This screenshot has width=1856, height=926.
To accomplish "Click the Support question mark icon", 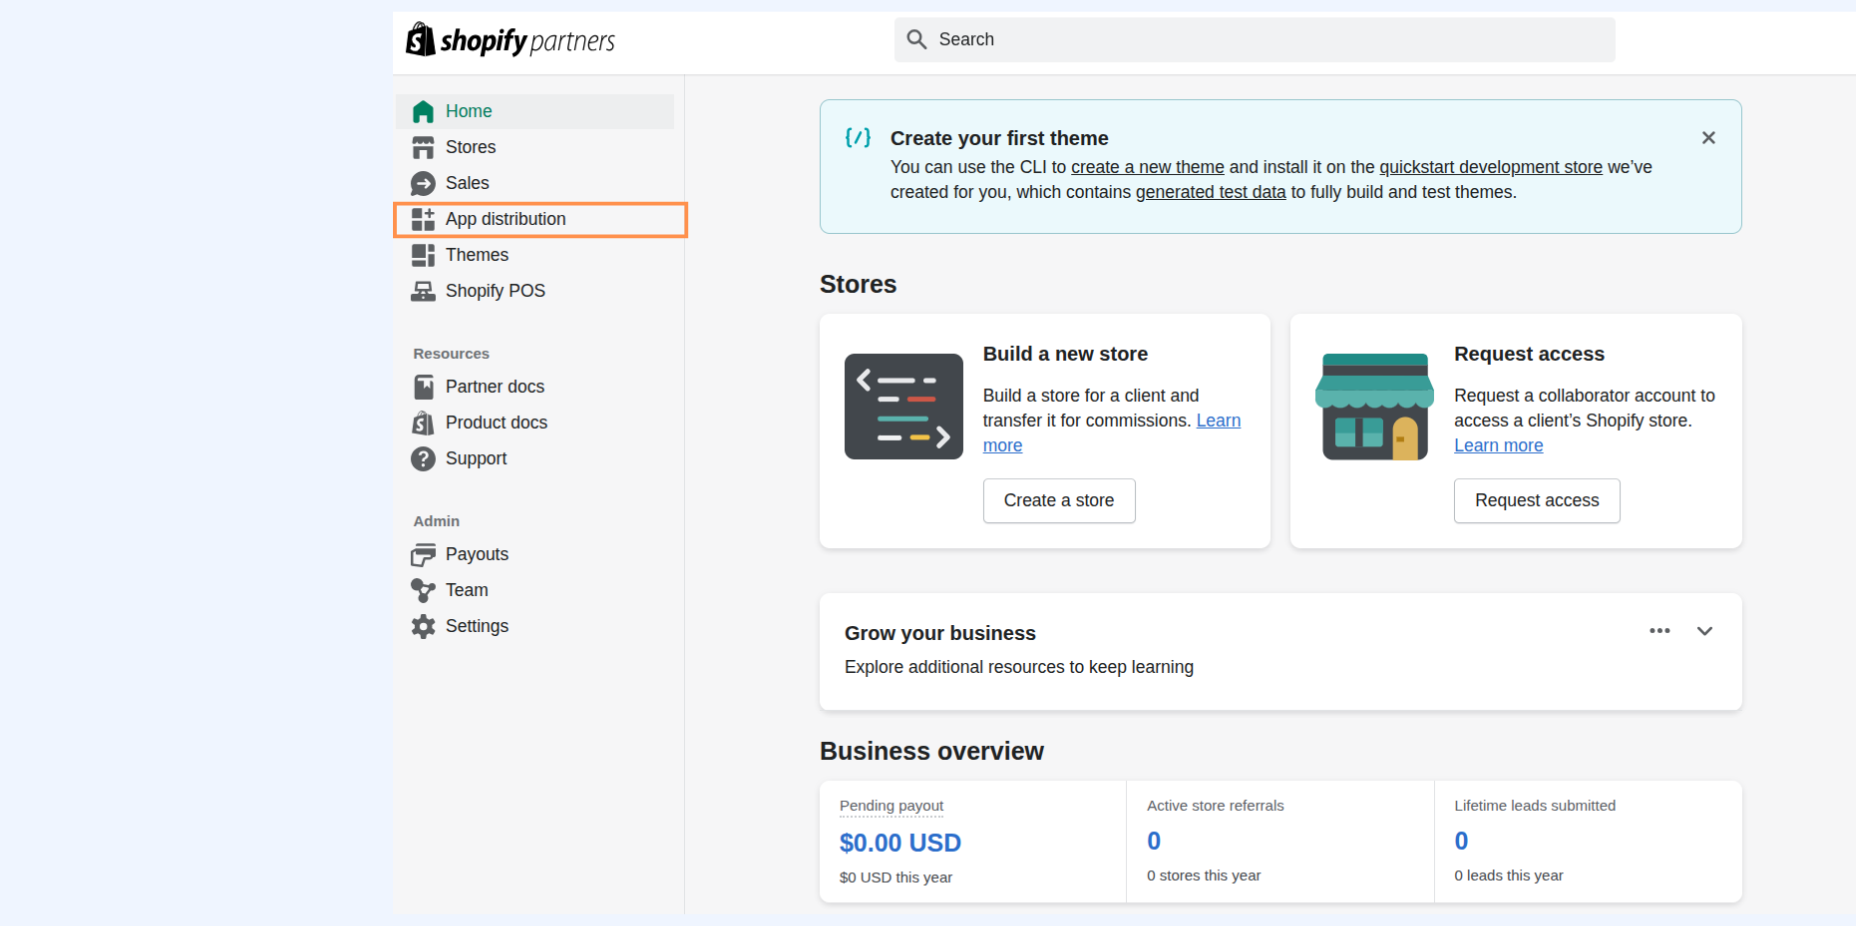I will tap(423, 459).
